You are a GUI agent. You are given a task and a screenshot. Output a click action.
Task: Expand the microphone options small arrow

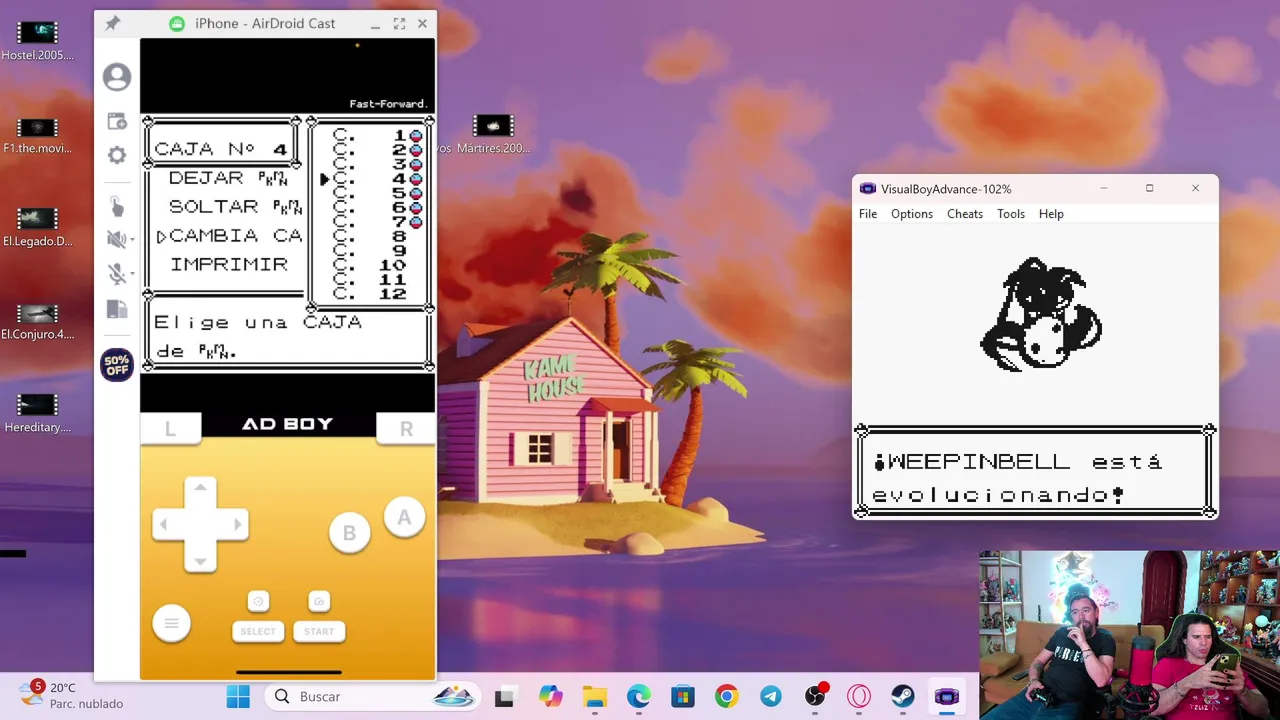pos(130,275)
